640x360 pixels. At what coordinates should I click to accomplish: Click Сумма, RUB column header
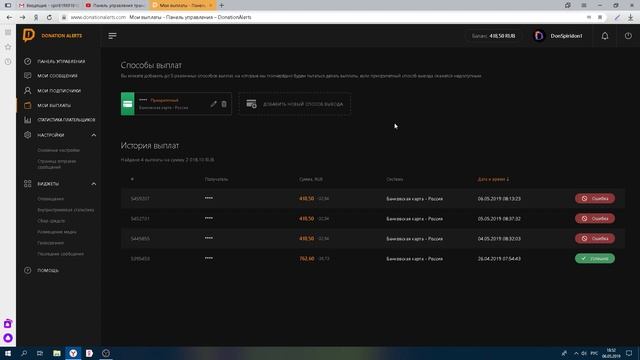[311, 179]
